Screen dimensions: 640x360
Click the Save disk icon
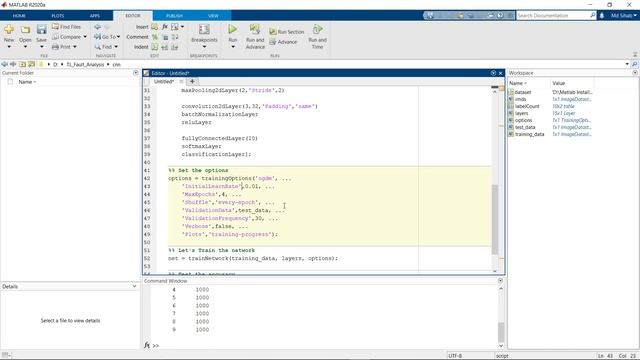(41, 29)
